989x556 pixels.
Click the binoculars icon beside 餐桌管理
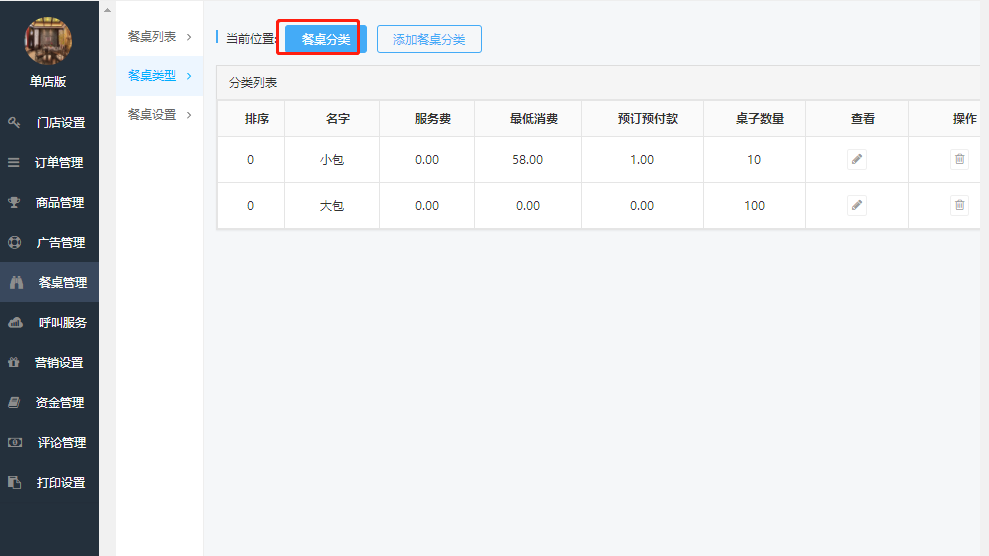tap(16, 282)
